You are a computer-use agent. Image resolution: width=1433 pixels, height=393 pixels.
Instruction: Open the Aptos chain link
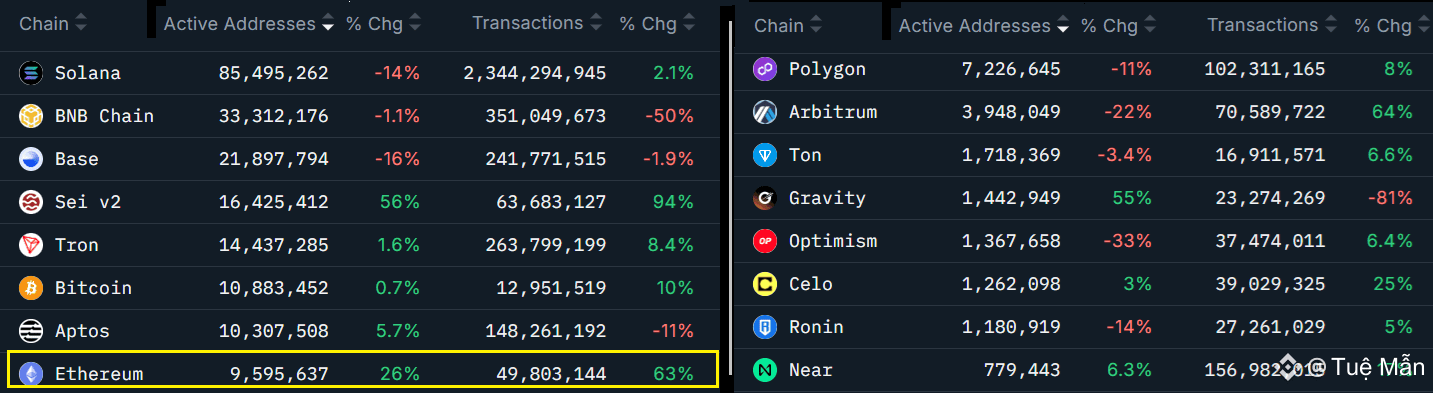pyautogui.click(x=82, y=331)
